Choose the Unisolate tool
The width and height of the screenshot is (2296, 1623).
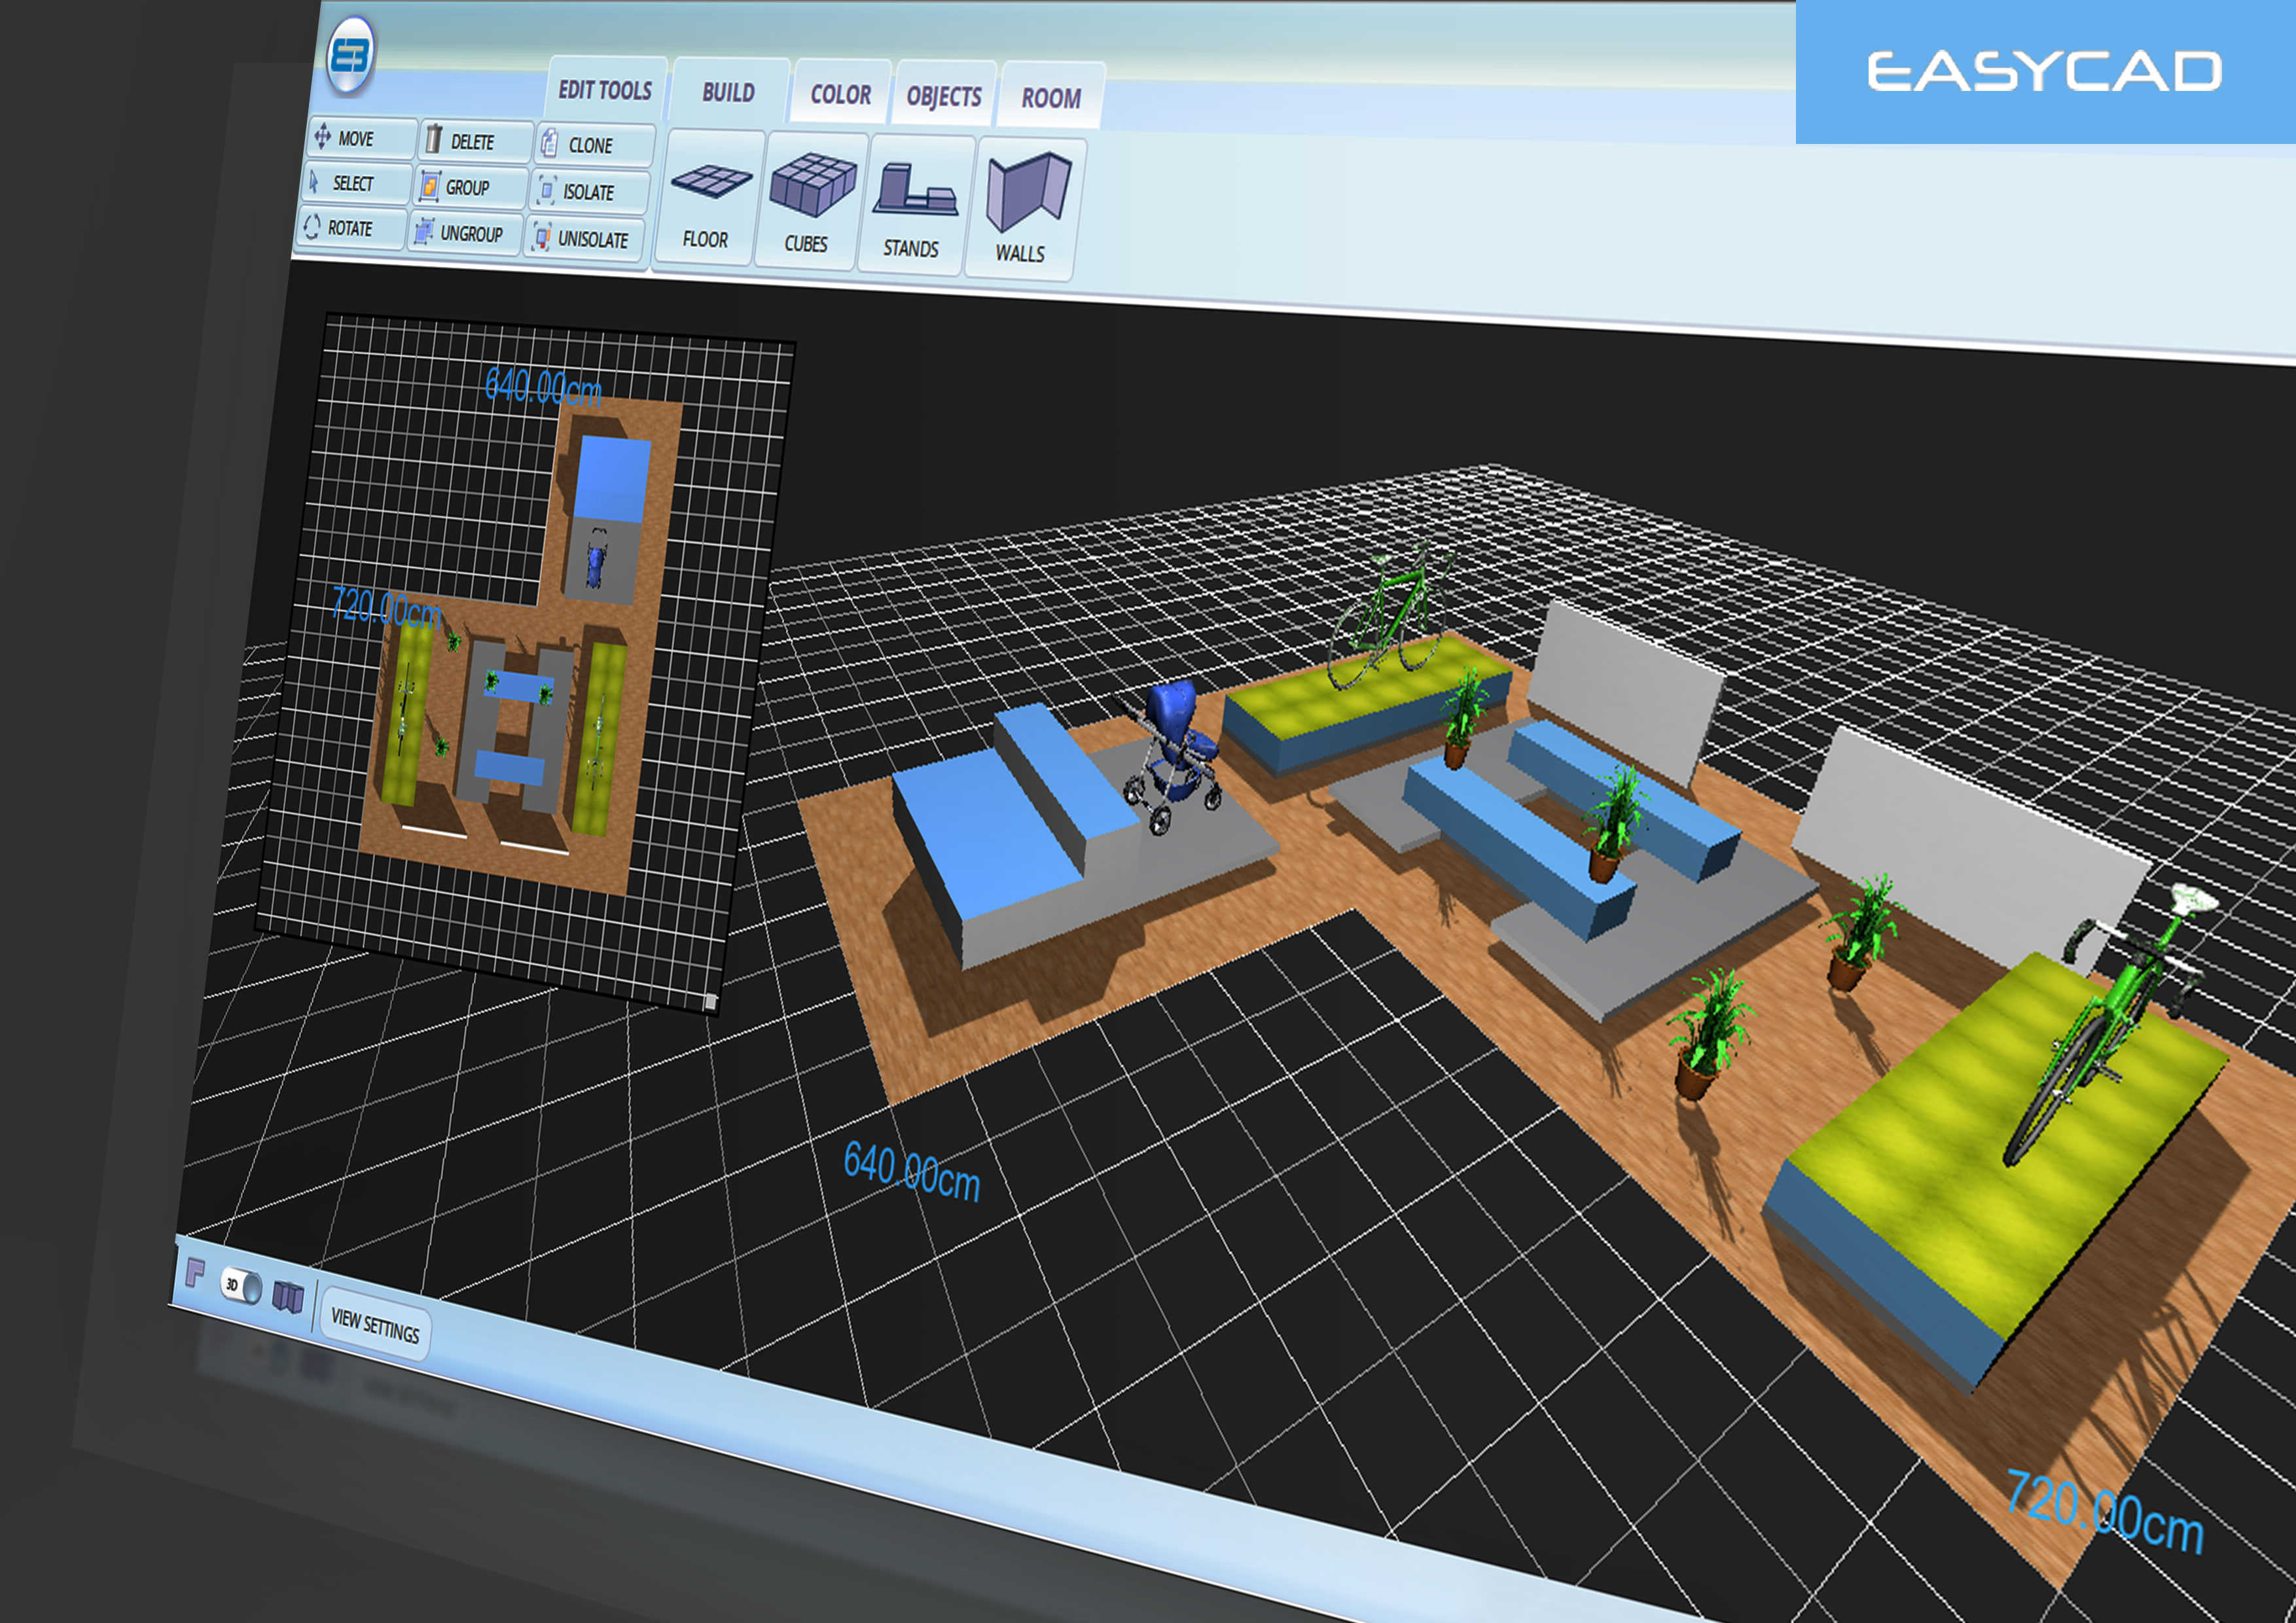point(586,239)
